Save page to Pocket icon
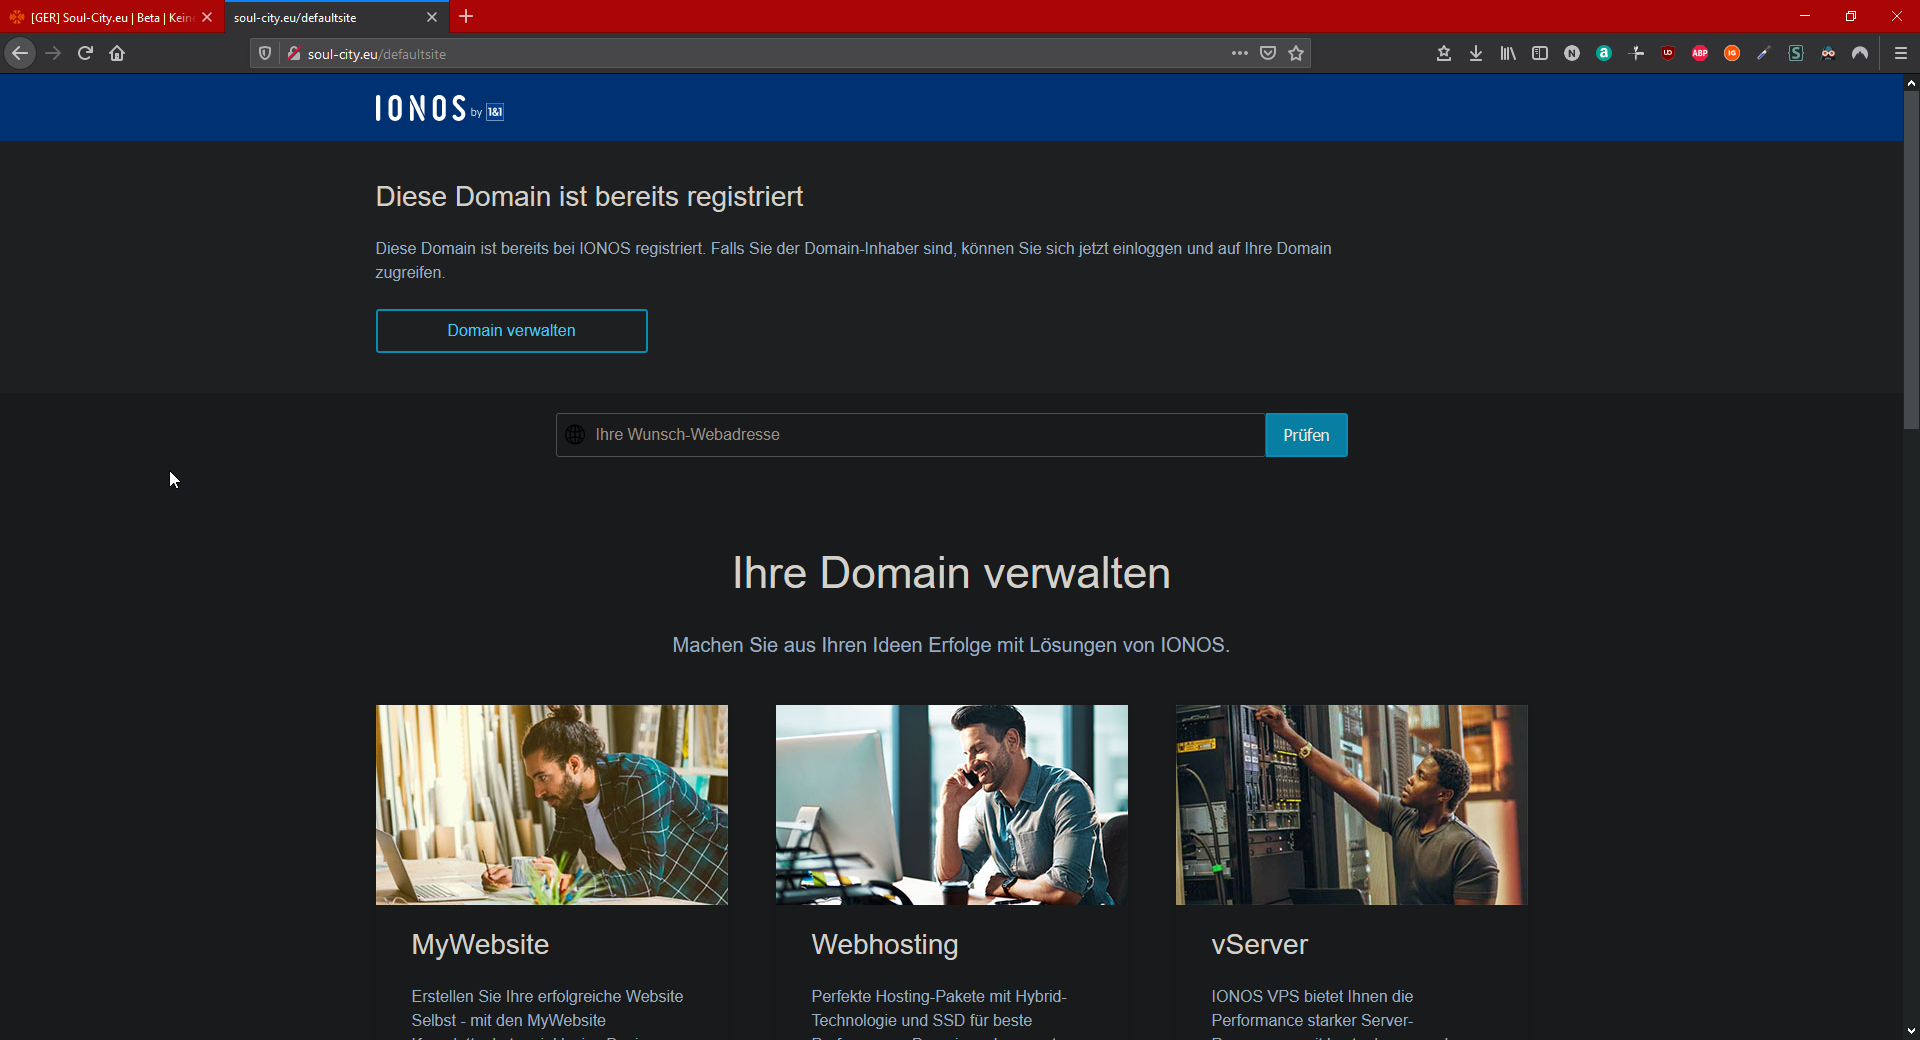1920x1040 pixels. pos(1268,54)
